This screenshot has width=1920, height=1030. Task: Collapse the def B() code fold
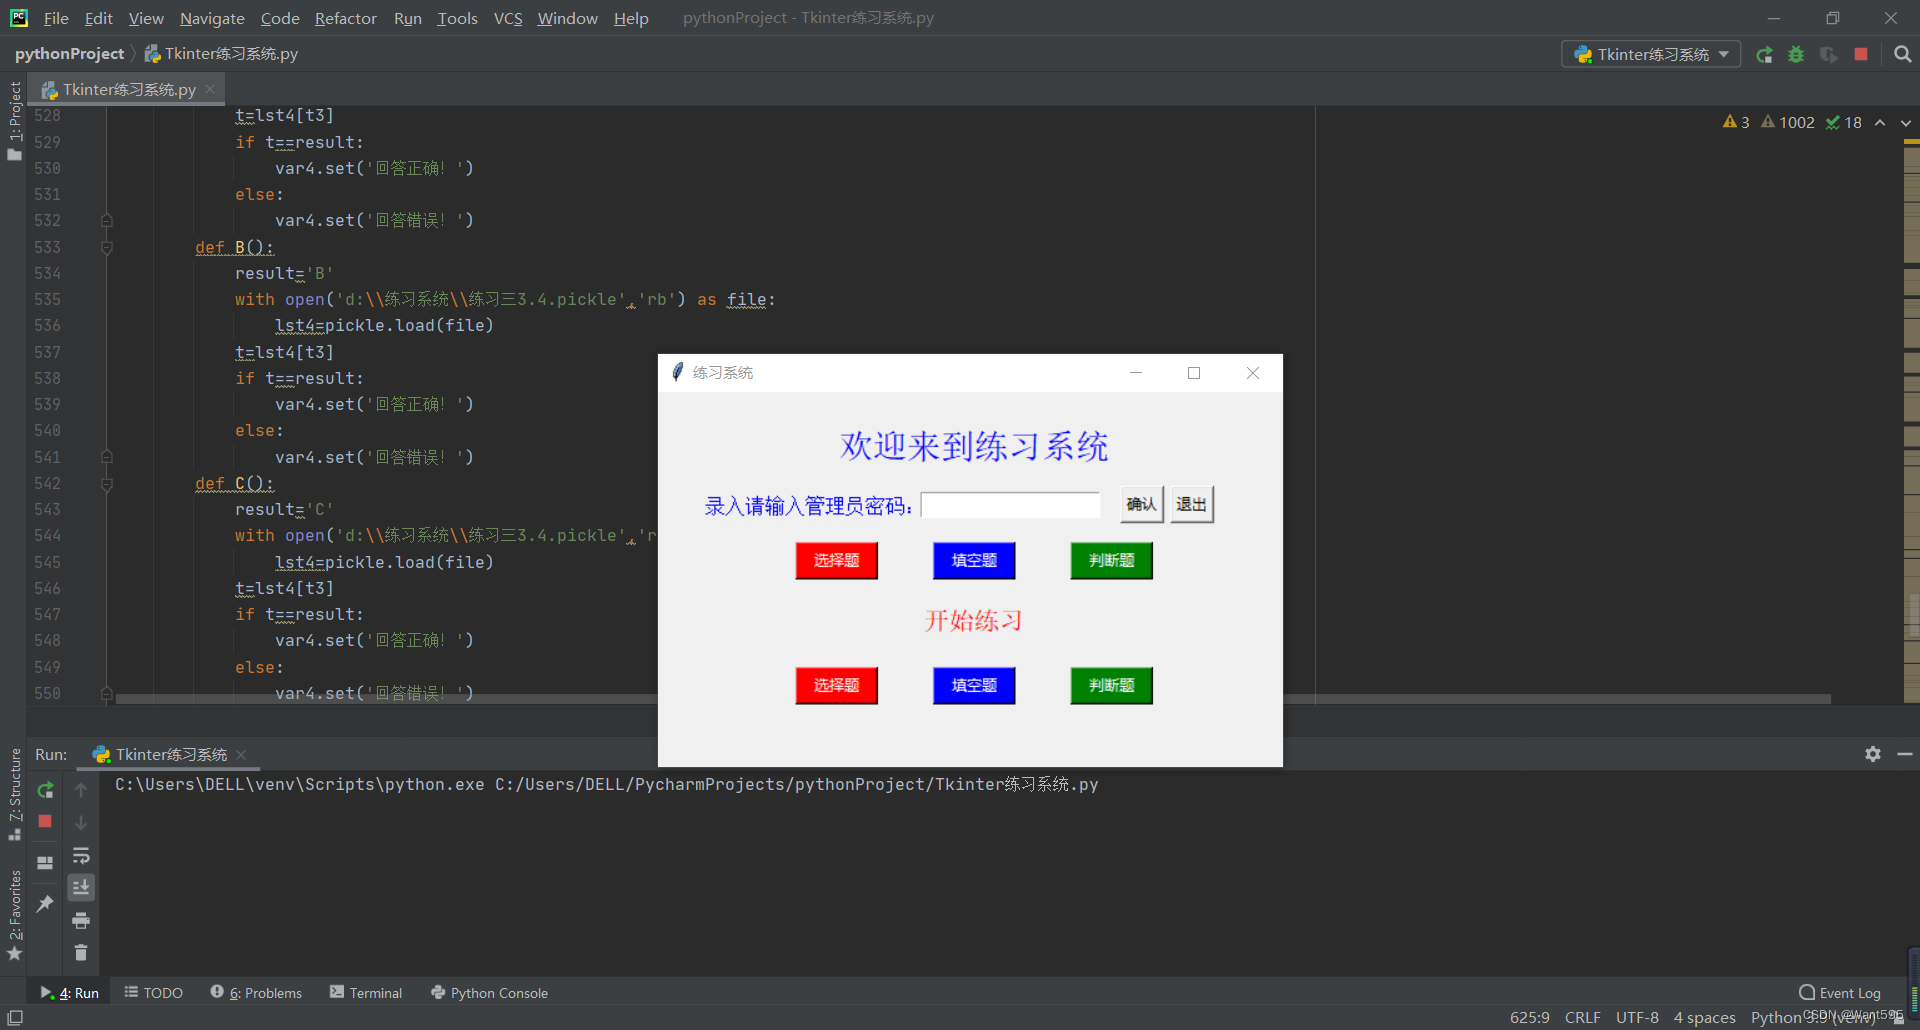(107, 247)
